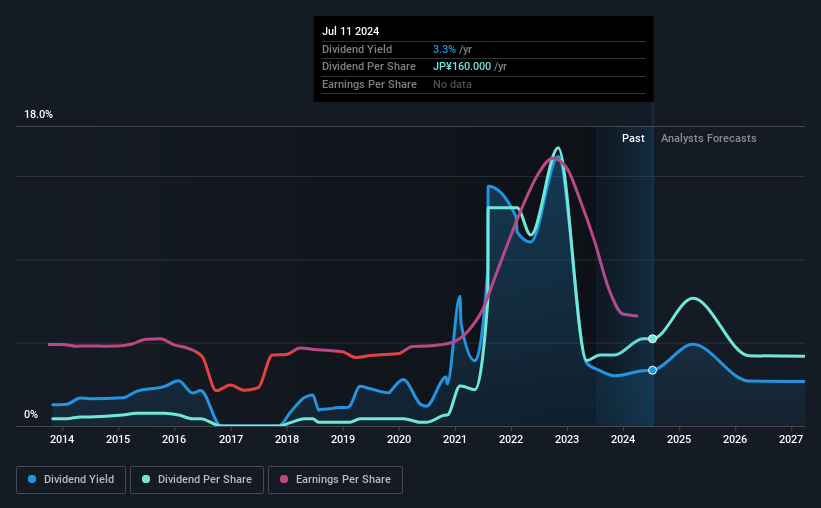
Task: Click the 2015 x-axis label
Action: click(x=118, y=439)
